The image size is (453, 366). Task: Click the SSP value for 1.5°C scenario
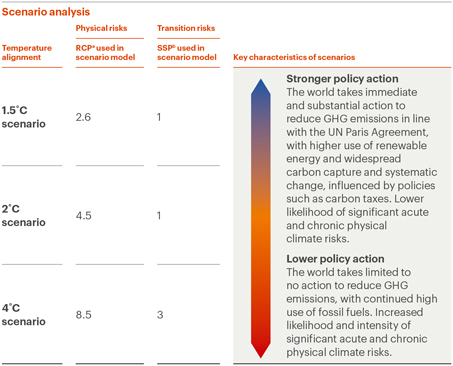159,117
